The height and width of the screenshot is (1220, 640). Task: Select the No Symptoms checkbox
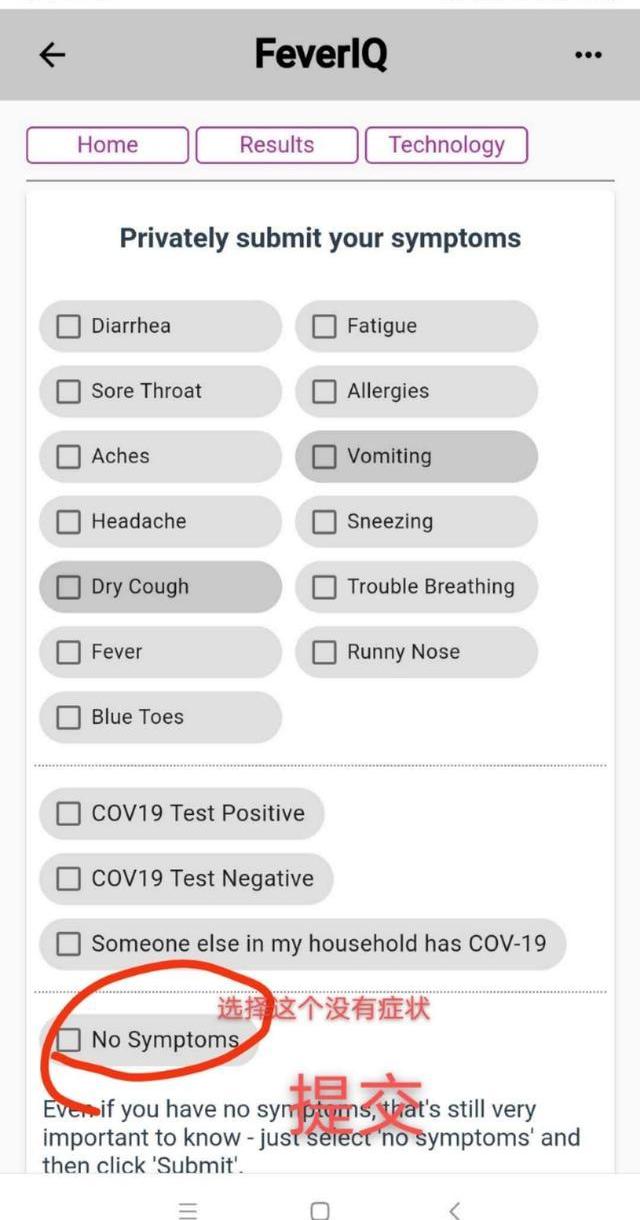(68, 1040)
